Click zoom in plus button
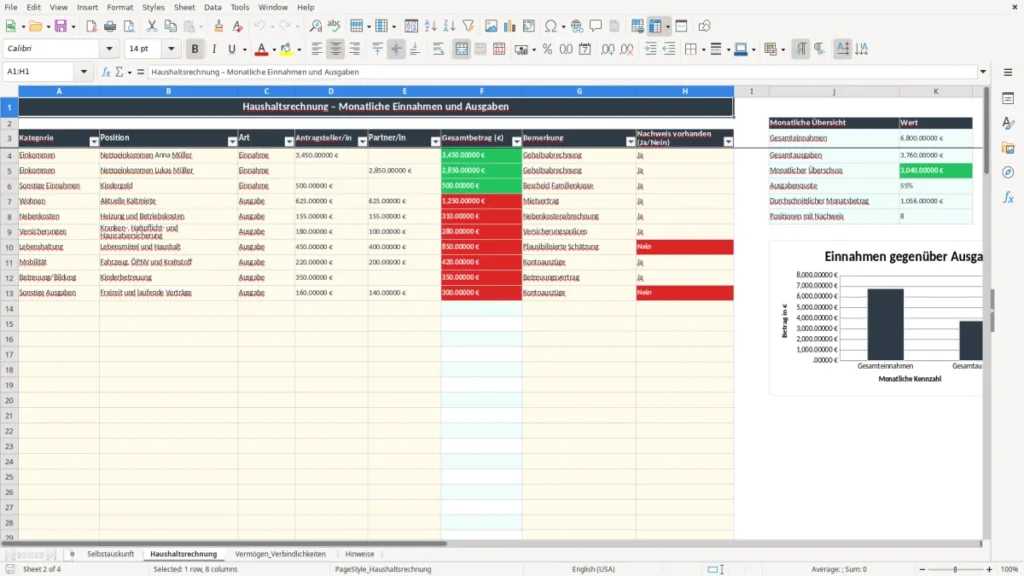The height and width of the screenshot is (576, 1024). tap(989, 569)
